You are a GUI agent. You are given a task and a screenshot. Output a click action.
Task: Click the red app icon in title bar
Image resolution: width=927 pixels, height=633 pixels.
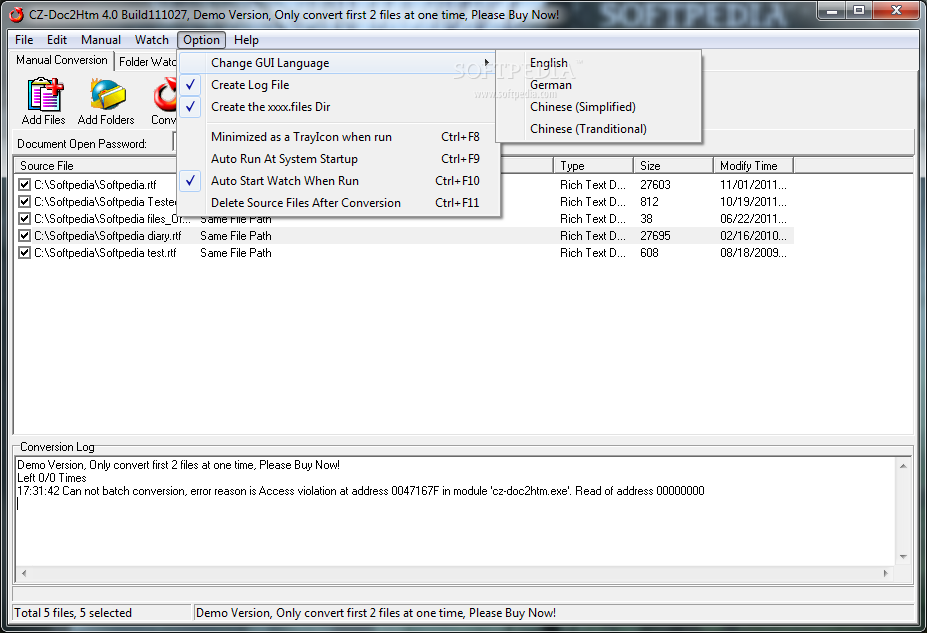pyautogui.click(x=16, y=14)
